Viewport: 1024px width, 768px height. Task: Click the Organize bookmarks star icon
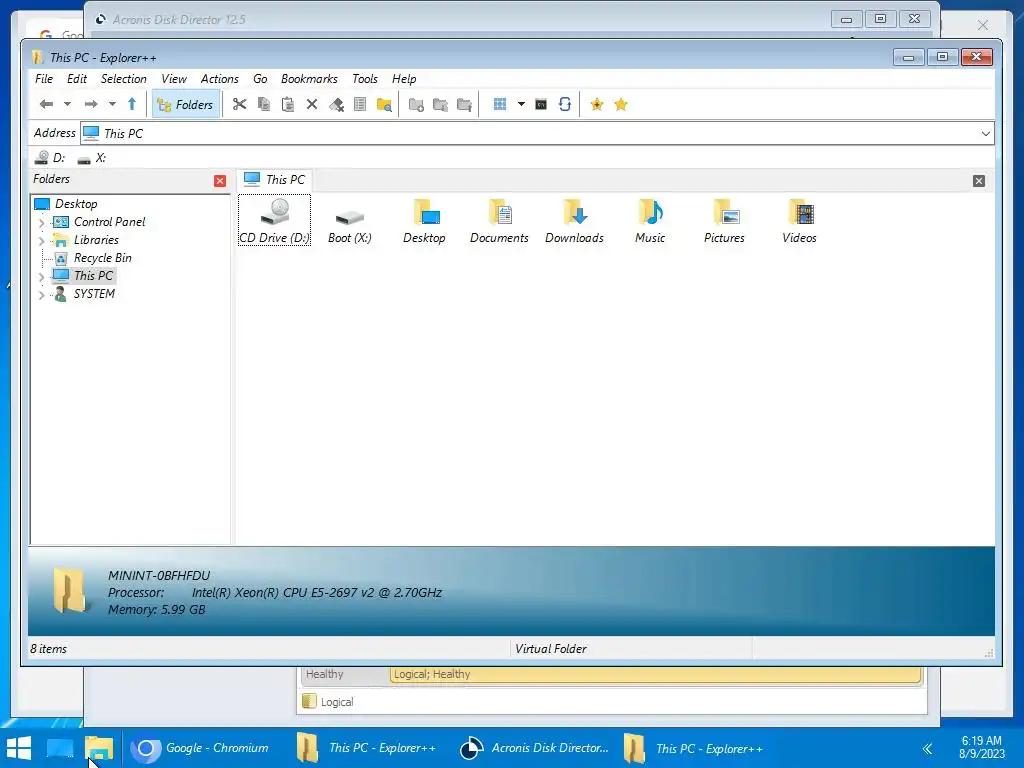tap(621, 104)
